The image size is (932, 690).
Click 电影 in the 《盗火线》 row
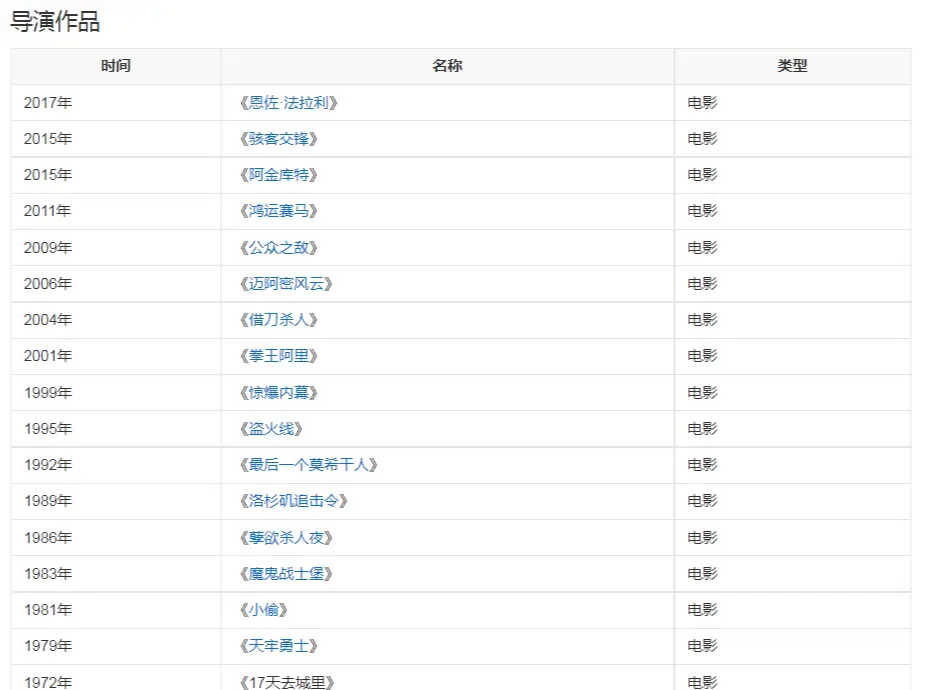702,429
